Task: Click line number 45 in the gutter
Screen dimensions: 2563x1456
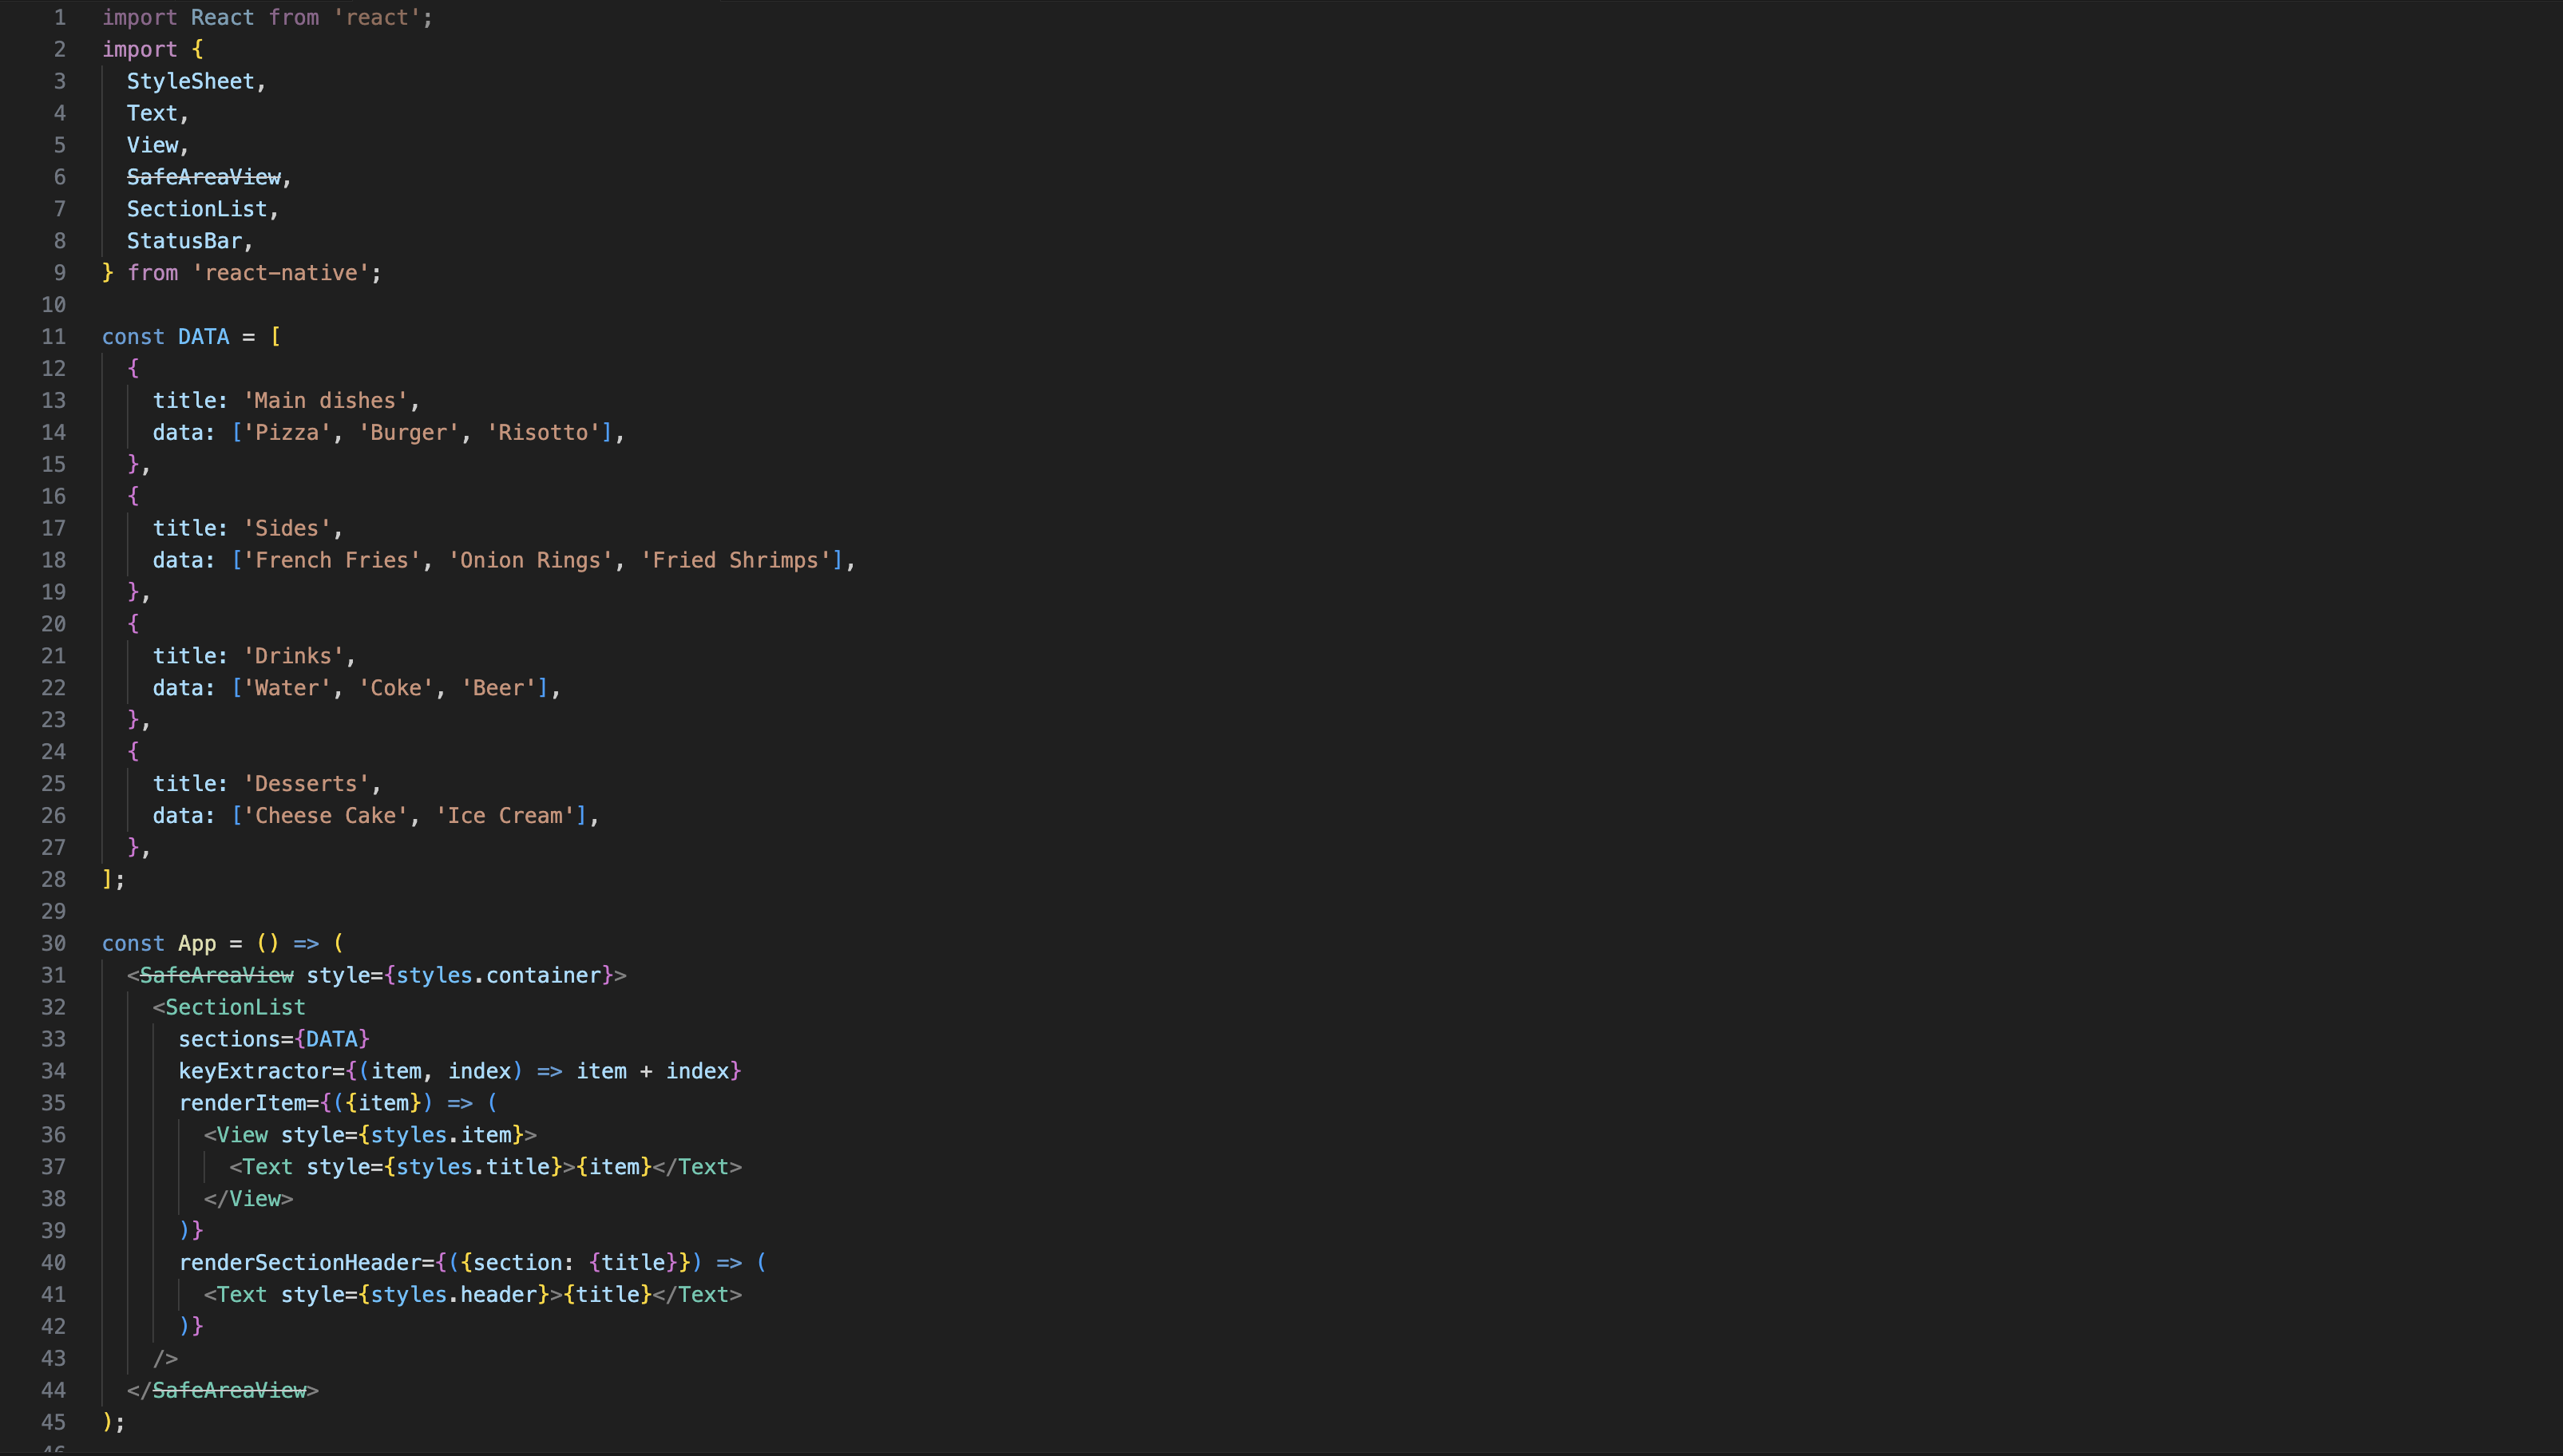Action: (53, 1423)
